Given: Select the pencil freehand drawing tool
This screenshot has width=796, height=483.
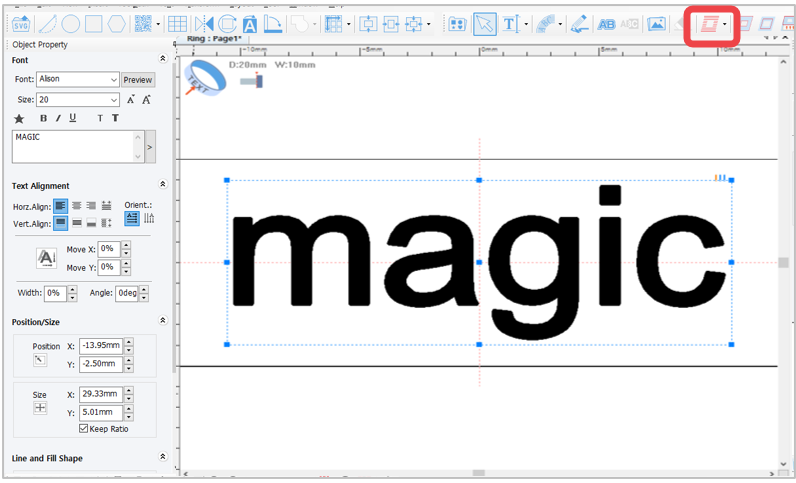Looking at the screenshot, I should [579, 24].
